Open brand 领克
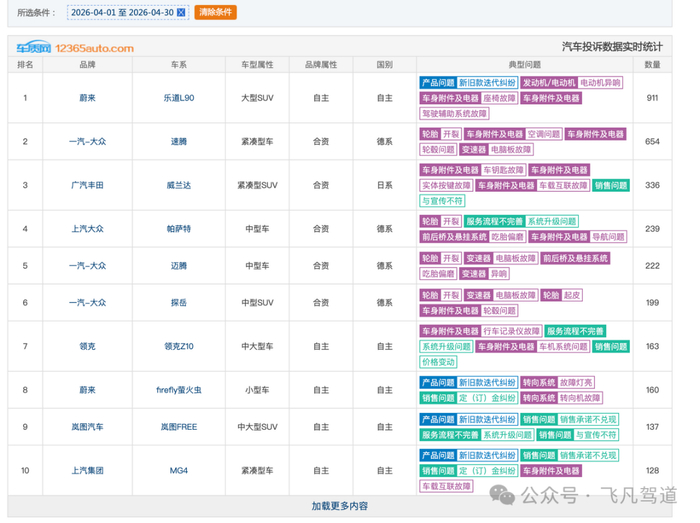Image resolution: width=700 pixels, height=523 pixels. coord(88,346)
